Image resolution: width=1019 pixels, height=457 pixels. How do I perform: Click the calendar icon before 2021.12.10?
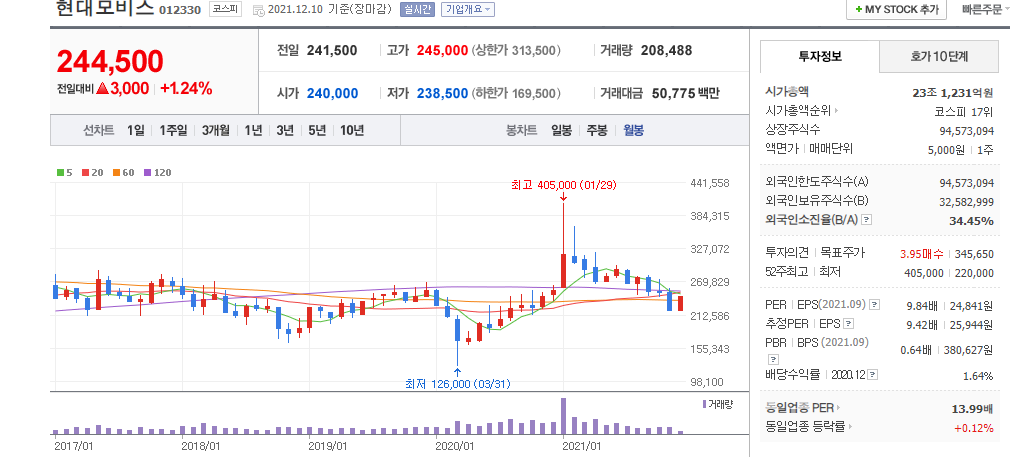pos(258,10)
